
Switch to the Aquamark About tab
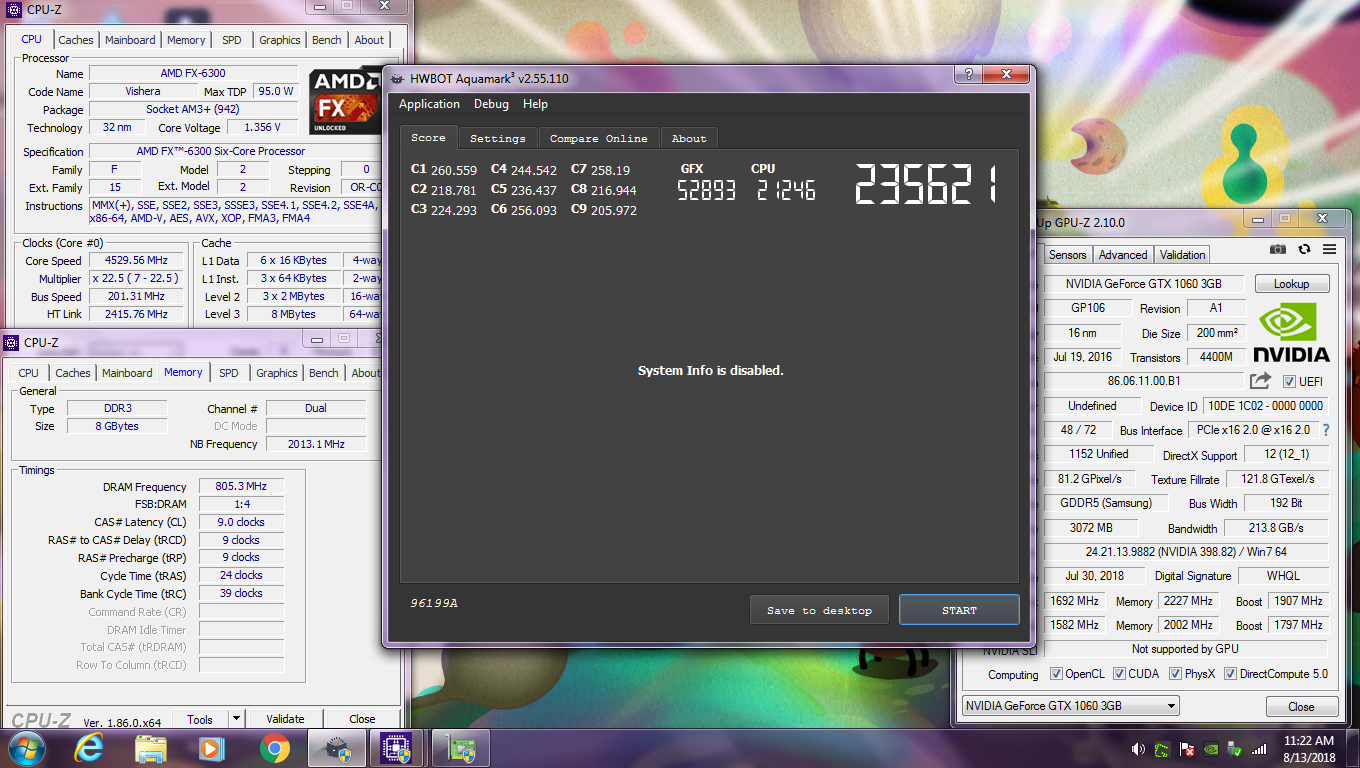point(689,138)
